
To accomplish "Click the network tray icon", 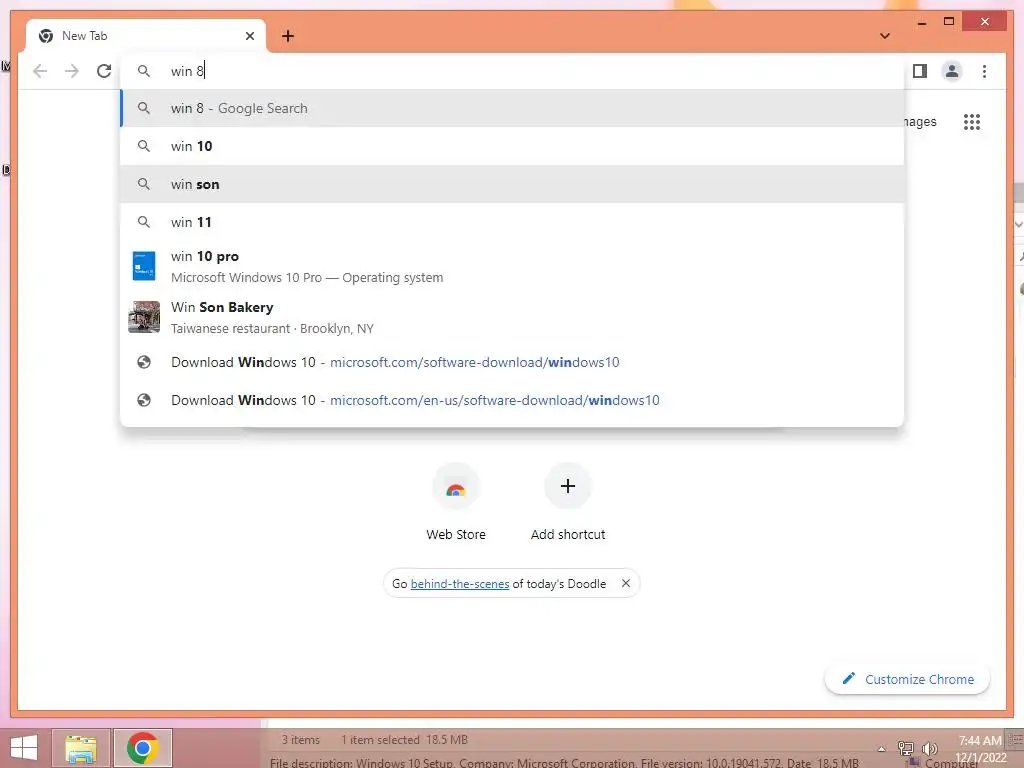I will coord(905,748).
